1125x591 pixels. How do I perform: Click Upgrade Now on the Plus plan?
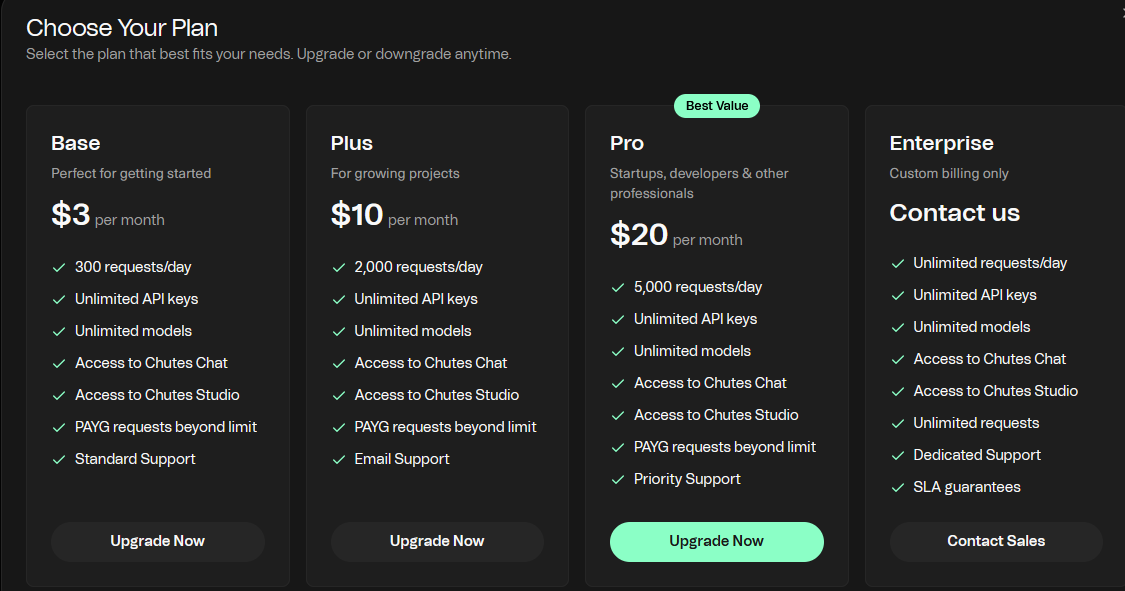coord(437,541)
